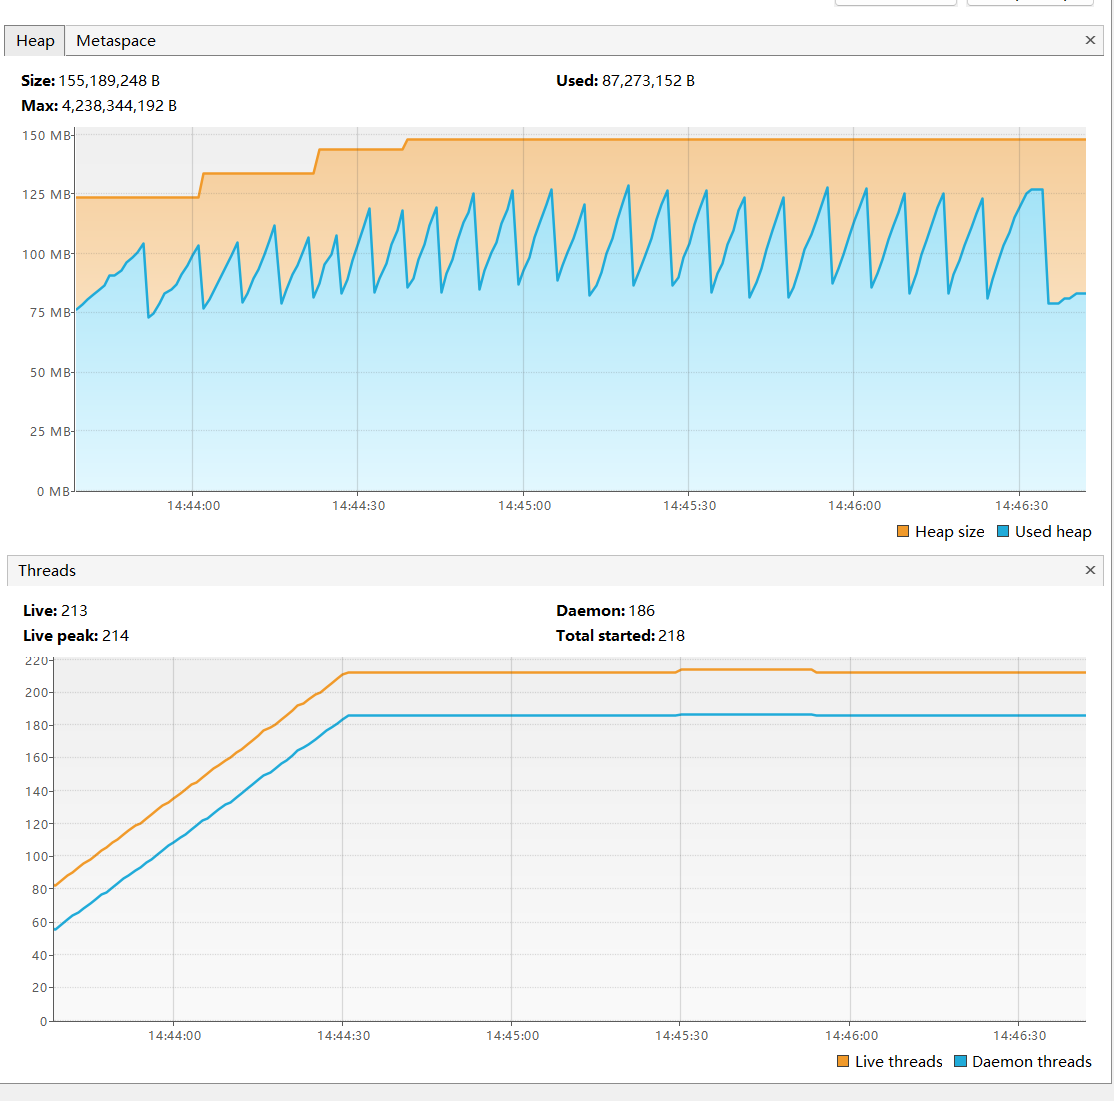Click the 14:44:00 label under heap chart
This screenshot has height=1101, width=1114.
click(x=193, y=506)
